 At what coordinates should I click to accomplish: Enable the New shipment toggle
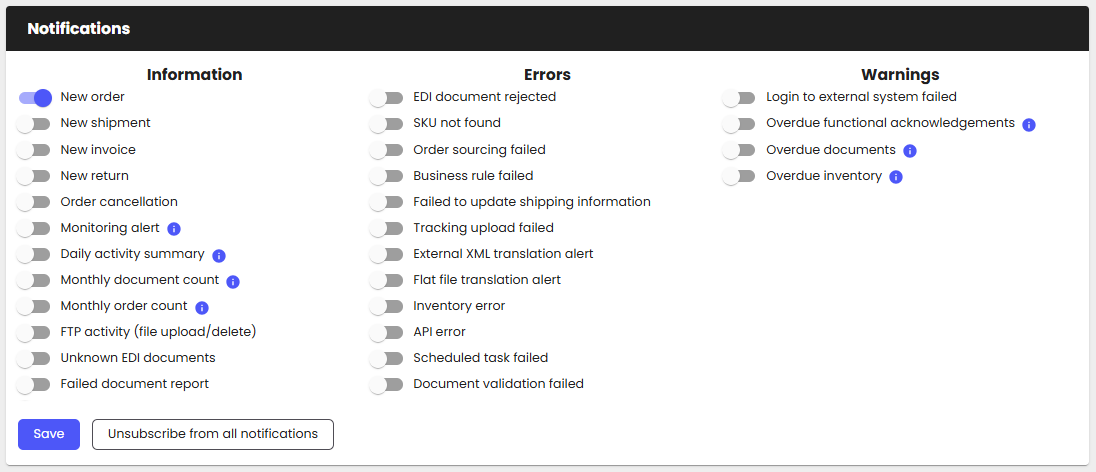[x=34, y=124]
